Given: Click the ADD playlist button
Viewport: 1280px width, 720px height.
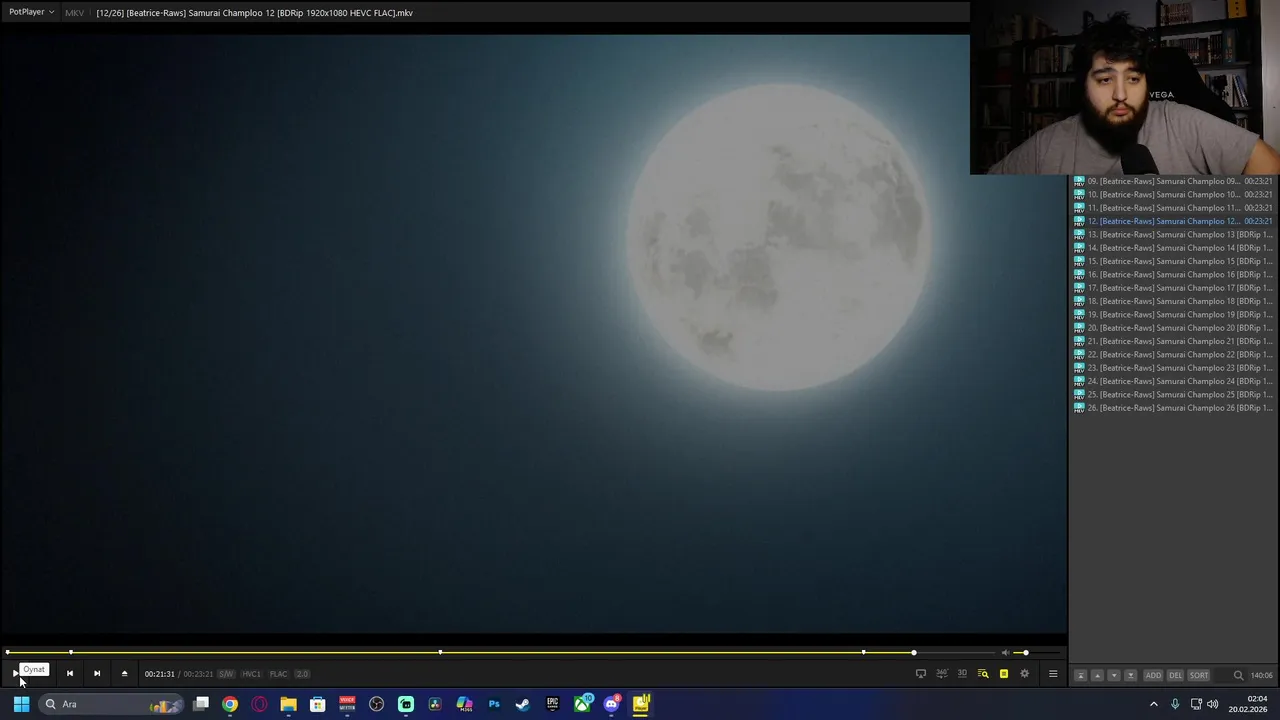Looking at the screenshot, I should coord(1153,675).
